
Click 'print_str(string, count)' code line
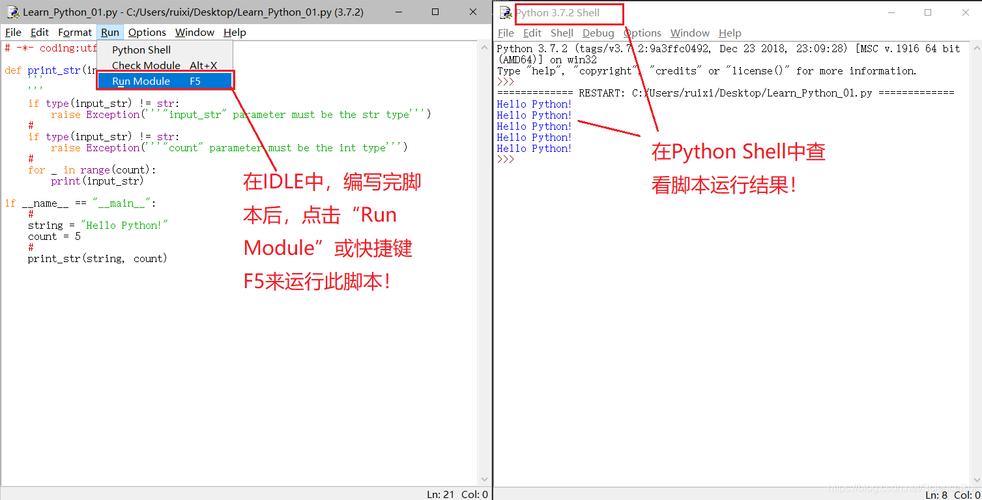pos(97,258)
